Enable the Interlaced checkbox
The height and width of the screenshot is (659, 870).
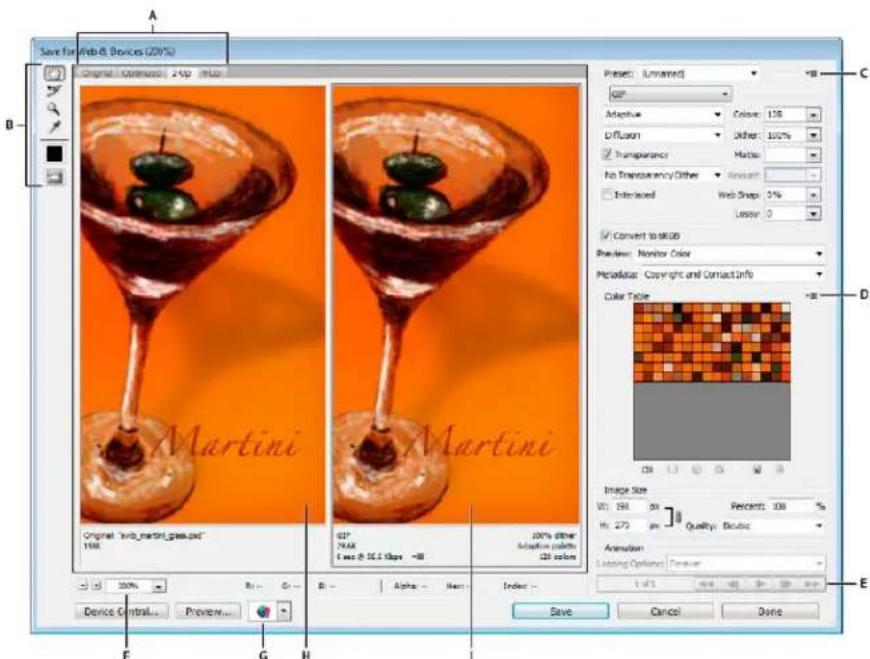click(608, 195)
